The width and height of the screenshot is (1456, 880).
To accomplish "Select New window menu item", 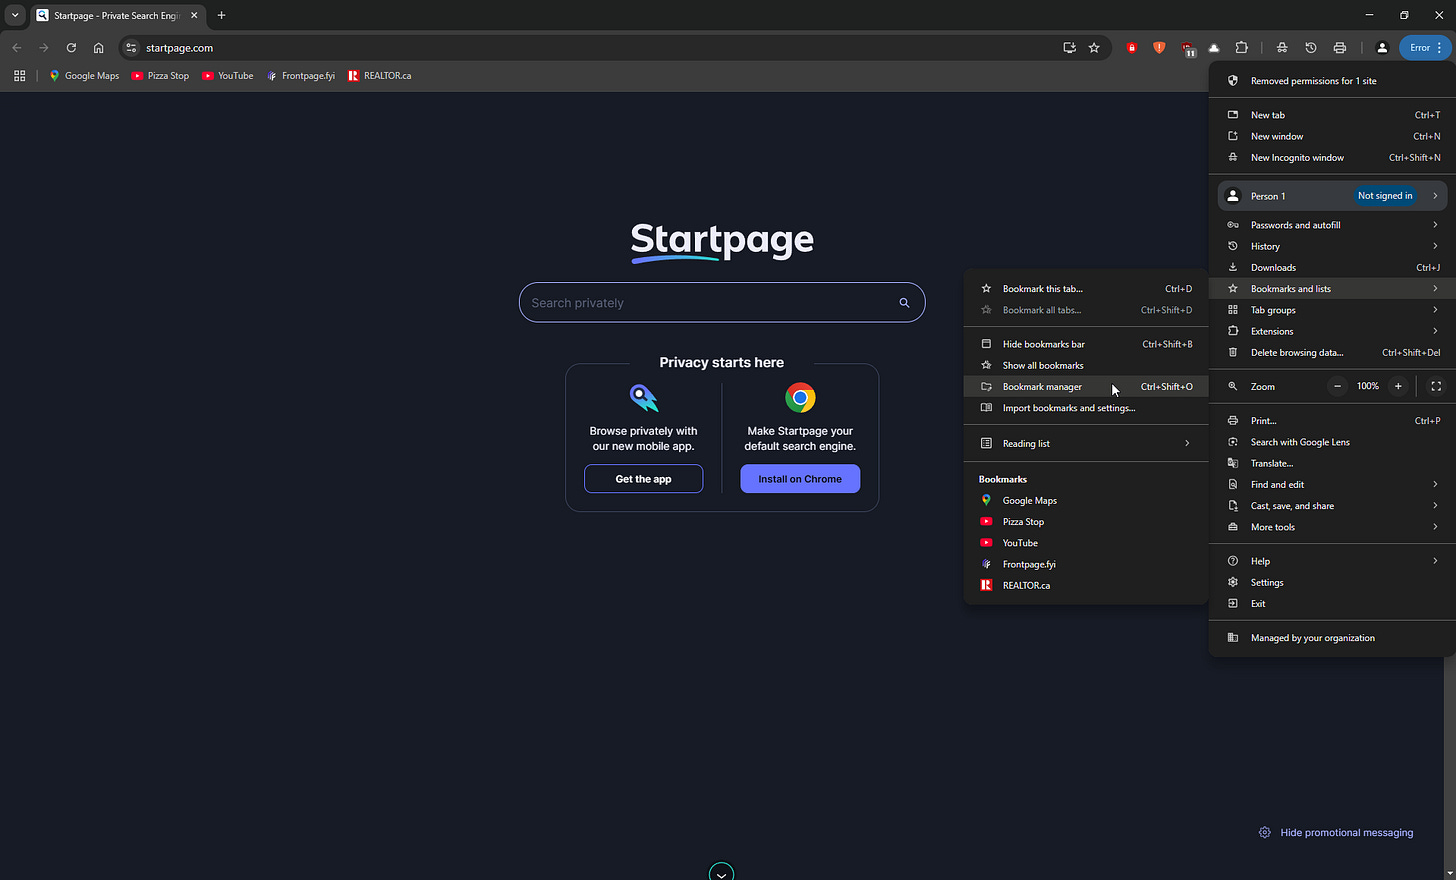I will tap(1333, 136).
